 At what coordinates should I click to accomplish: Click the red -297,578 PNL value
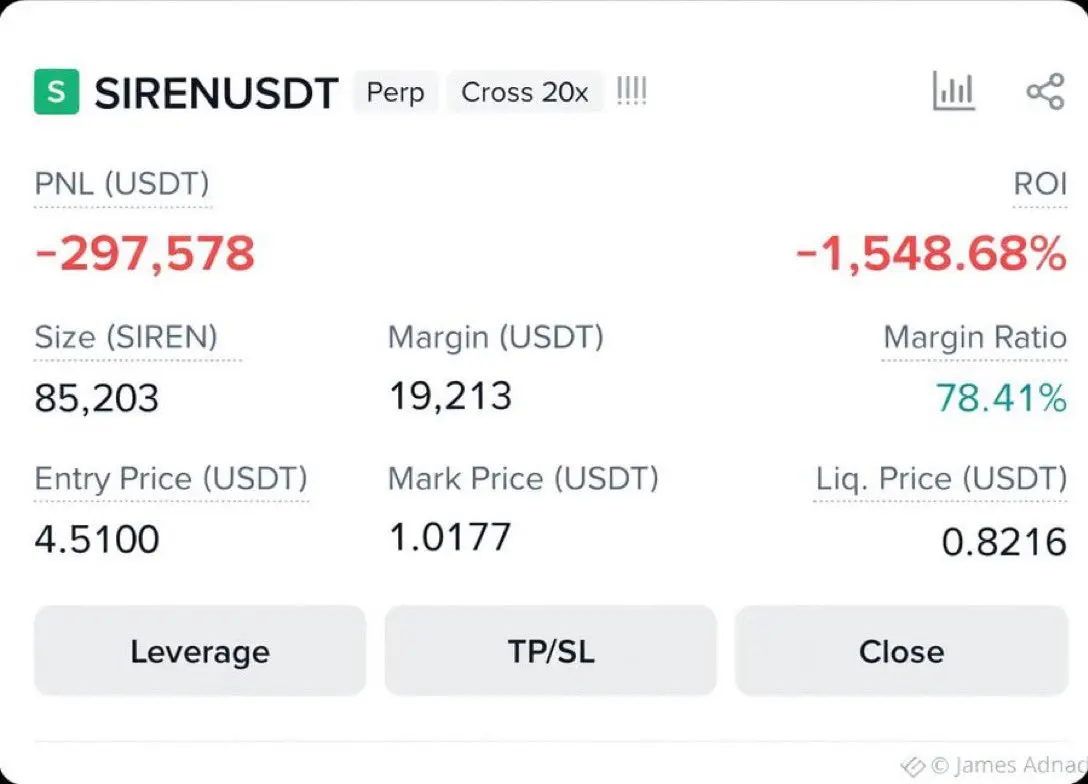point(145,254)
